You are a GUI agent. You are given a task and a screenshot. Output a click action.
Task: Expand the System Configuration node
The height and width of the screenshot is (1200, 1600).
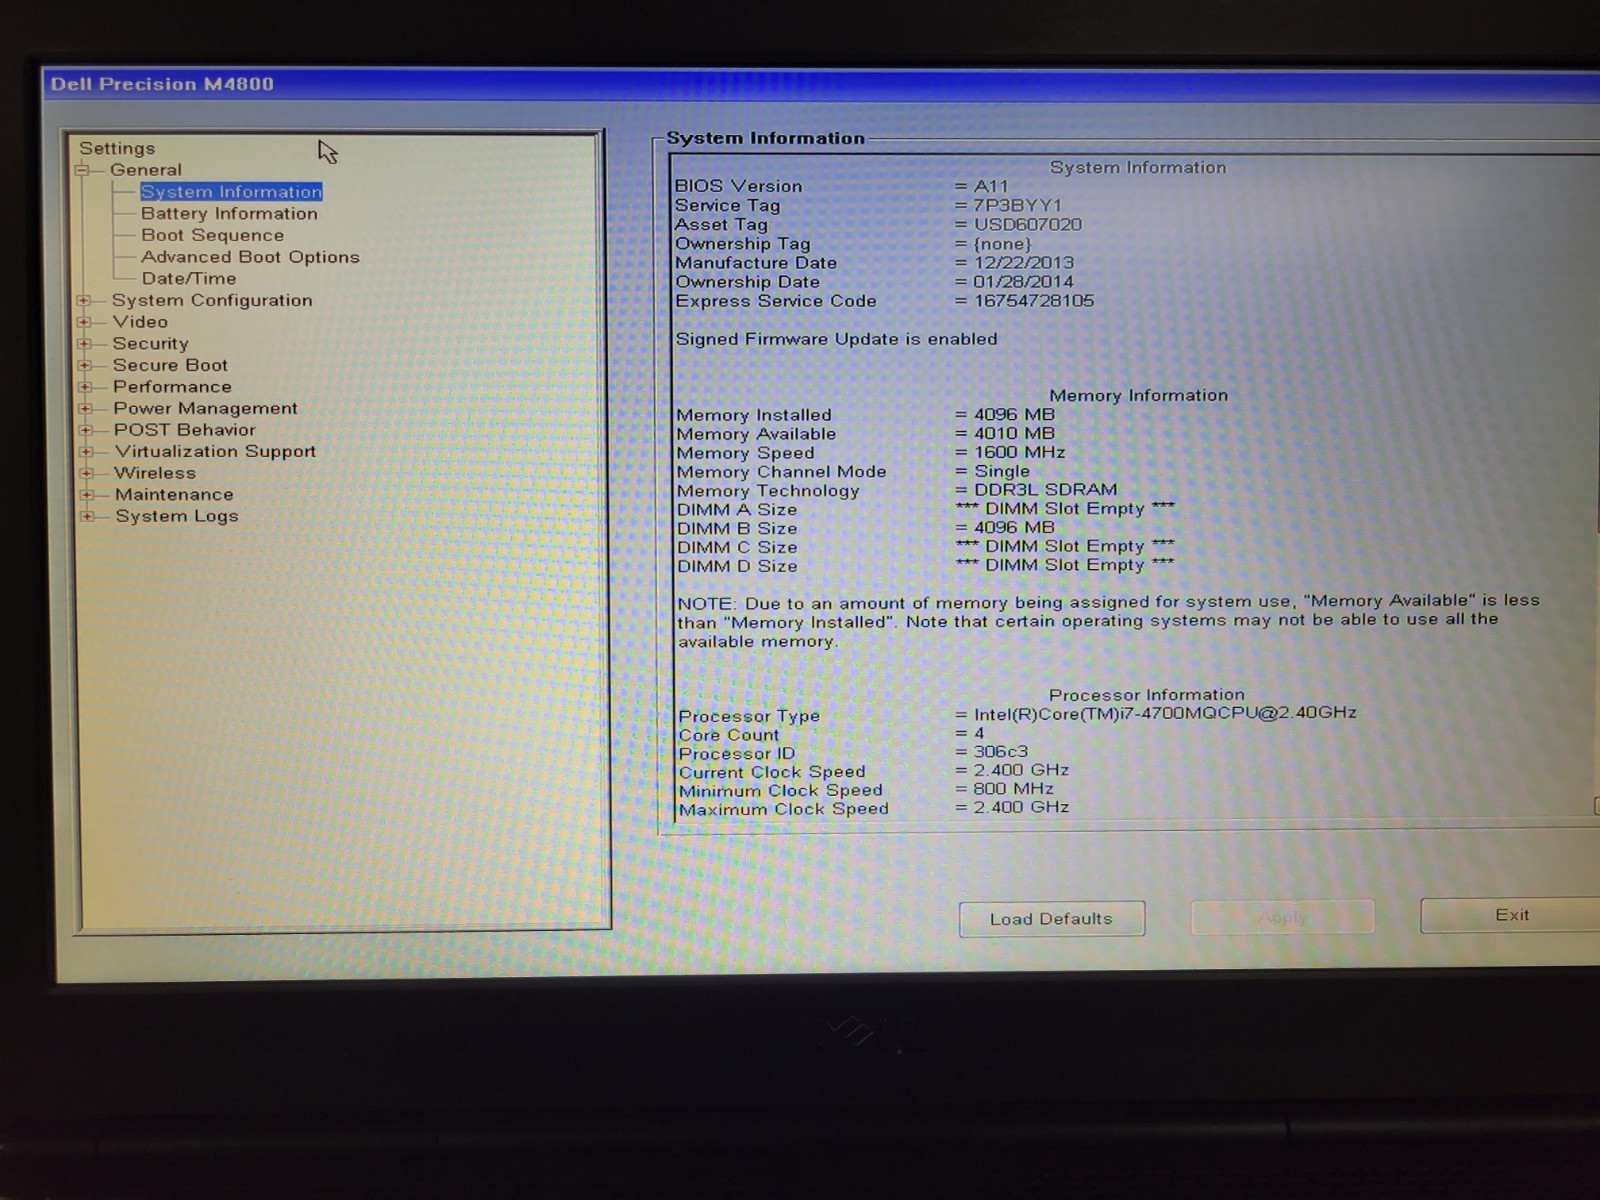coord(84,301)
